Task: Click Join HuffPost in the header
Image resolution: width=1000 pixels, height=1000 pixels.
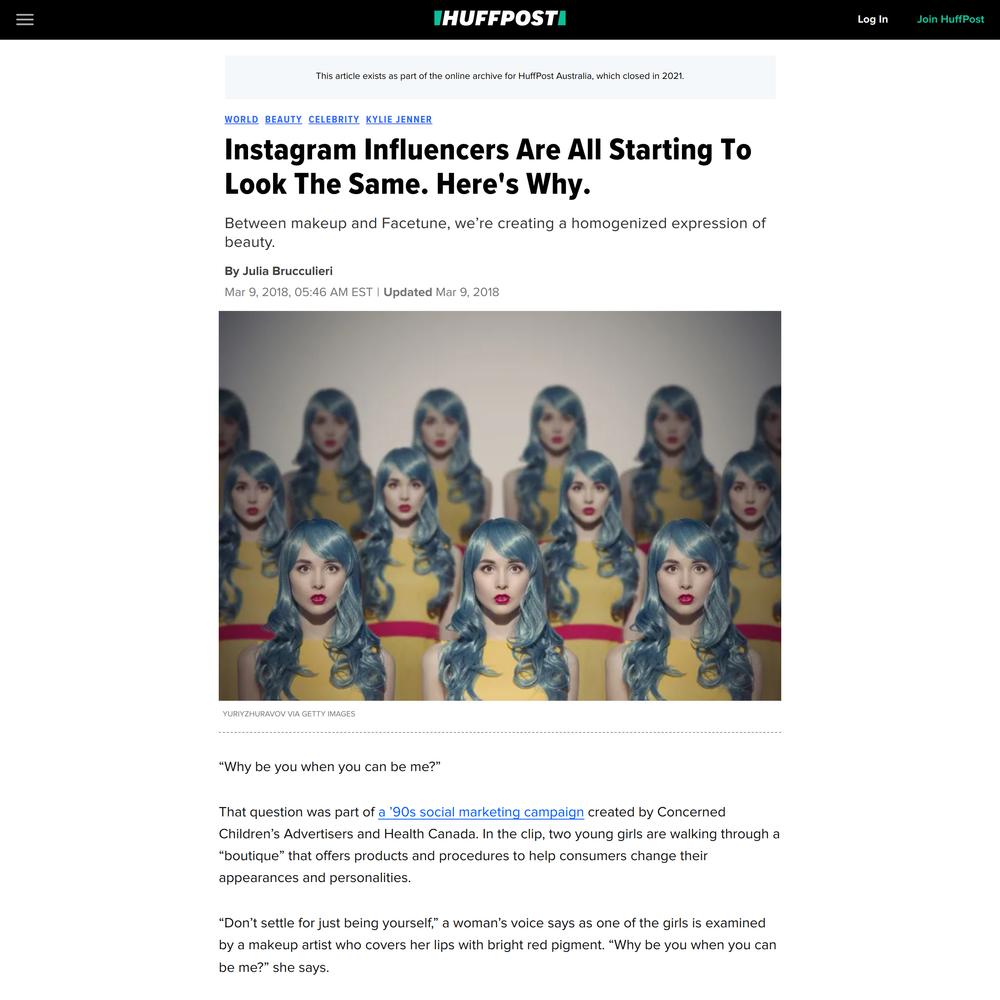Action: (x=950, y=19)
